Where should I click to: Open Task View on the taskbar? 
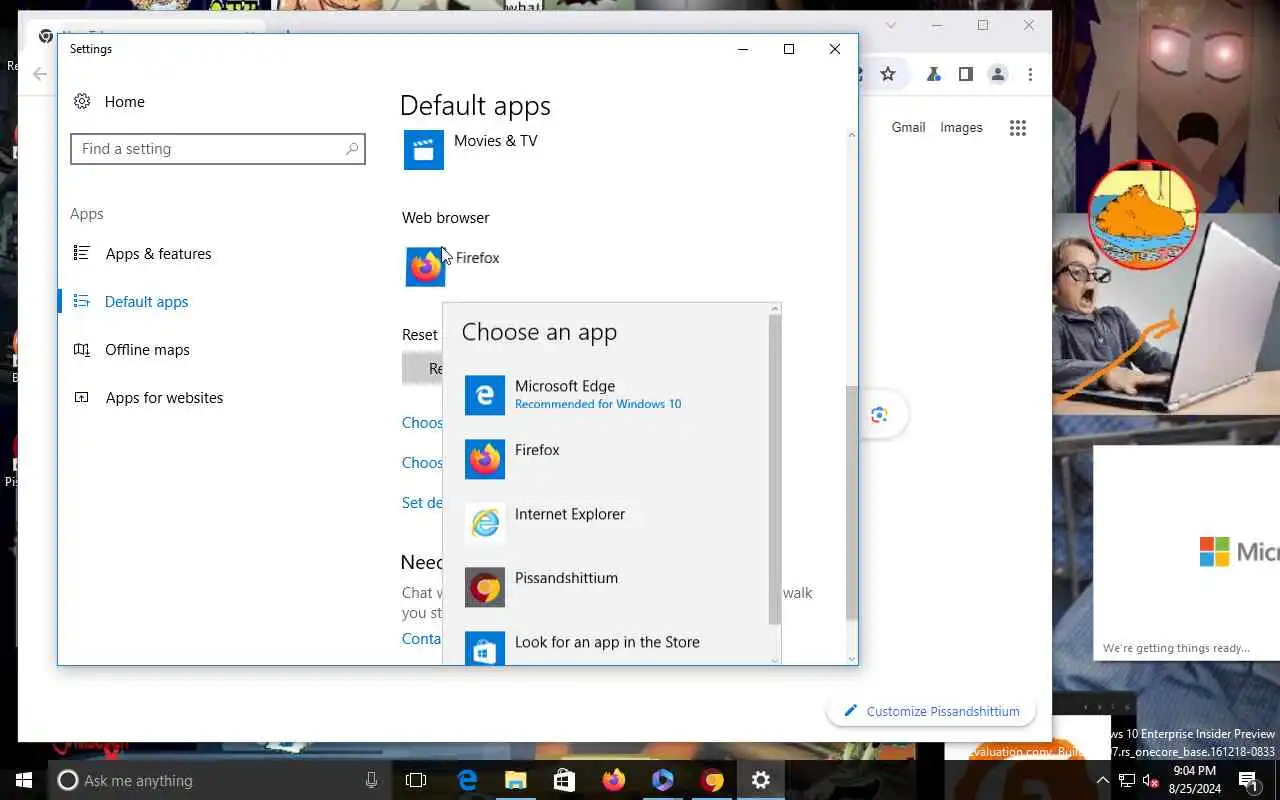pyautogui.click(x=416, y=780)
